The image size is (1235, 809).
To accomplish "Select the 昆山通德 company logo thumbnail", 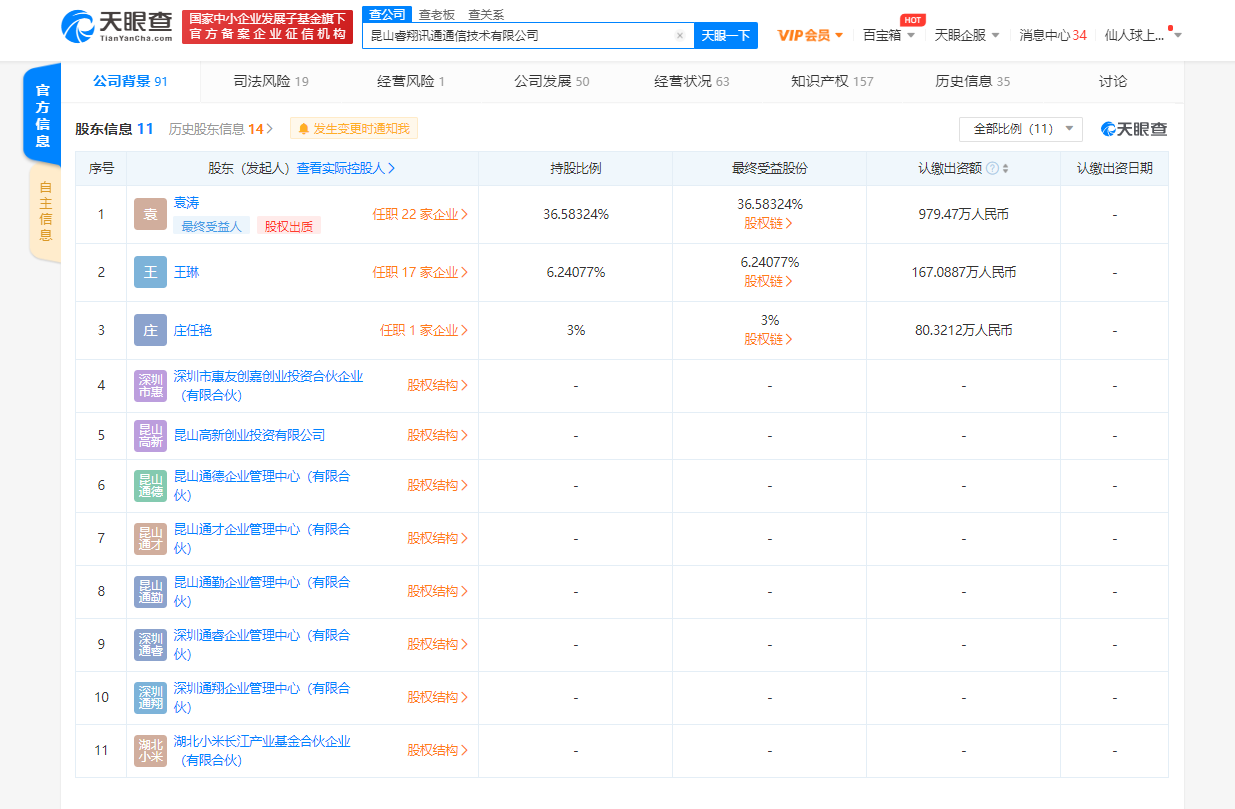I will (150, 486).
